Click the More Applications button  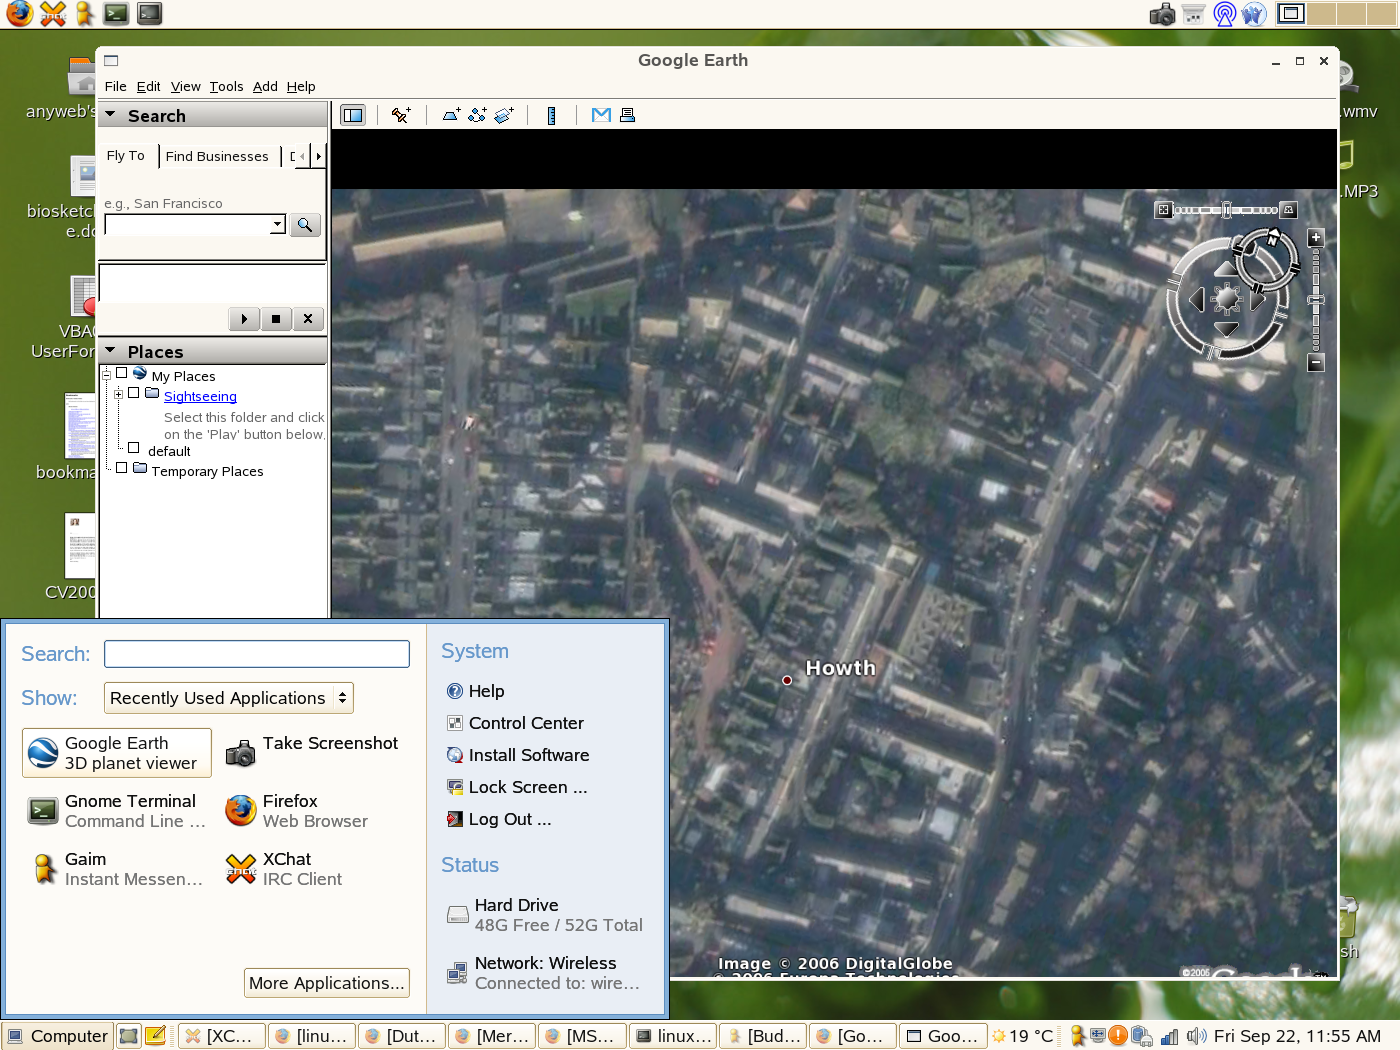pos(327,983)
